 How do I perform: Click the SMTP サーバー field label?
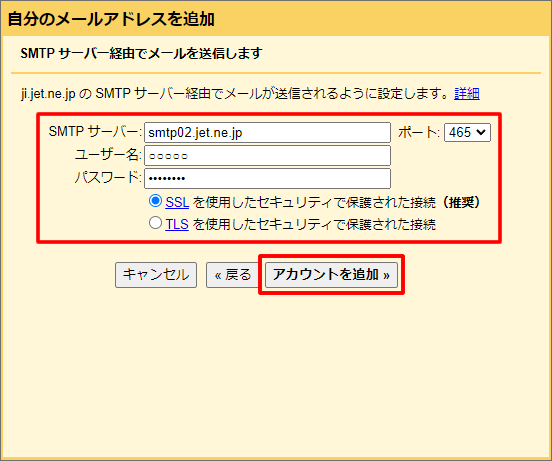tap(95, 132)
